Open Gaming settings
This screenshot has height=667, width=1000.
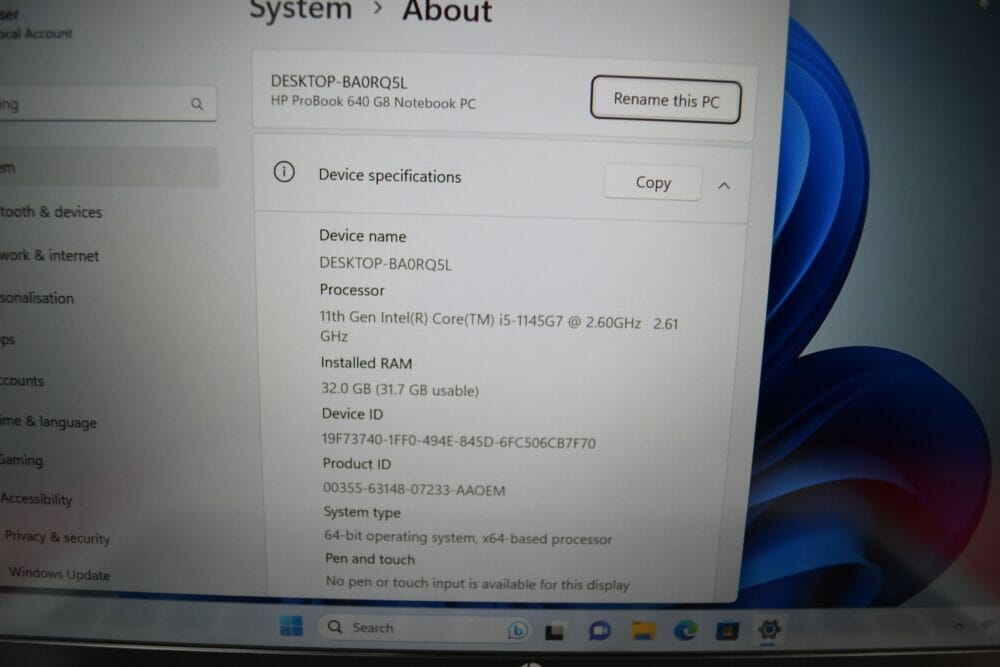(x=22, y=460)
